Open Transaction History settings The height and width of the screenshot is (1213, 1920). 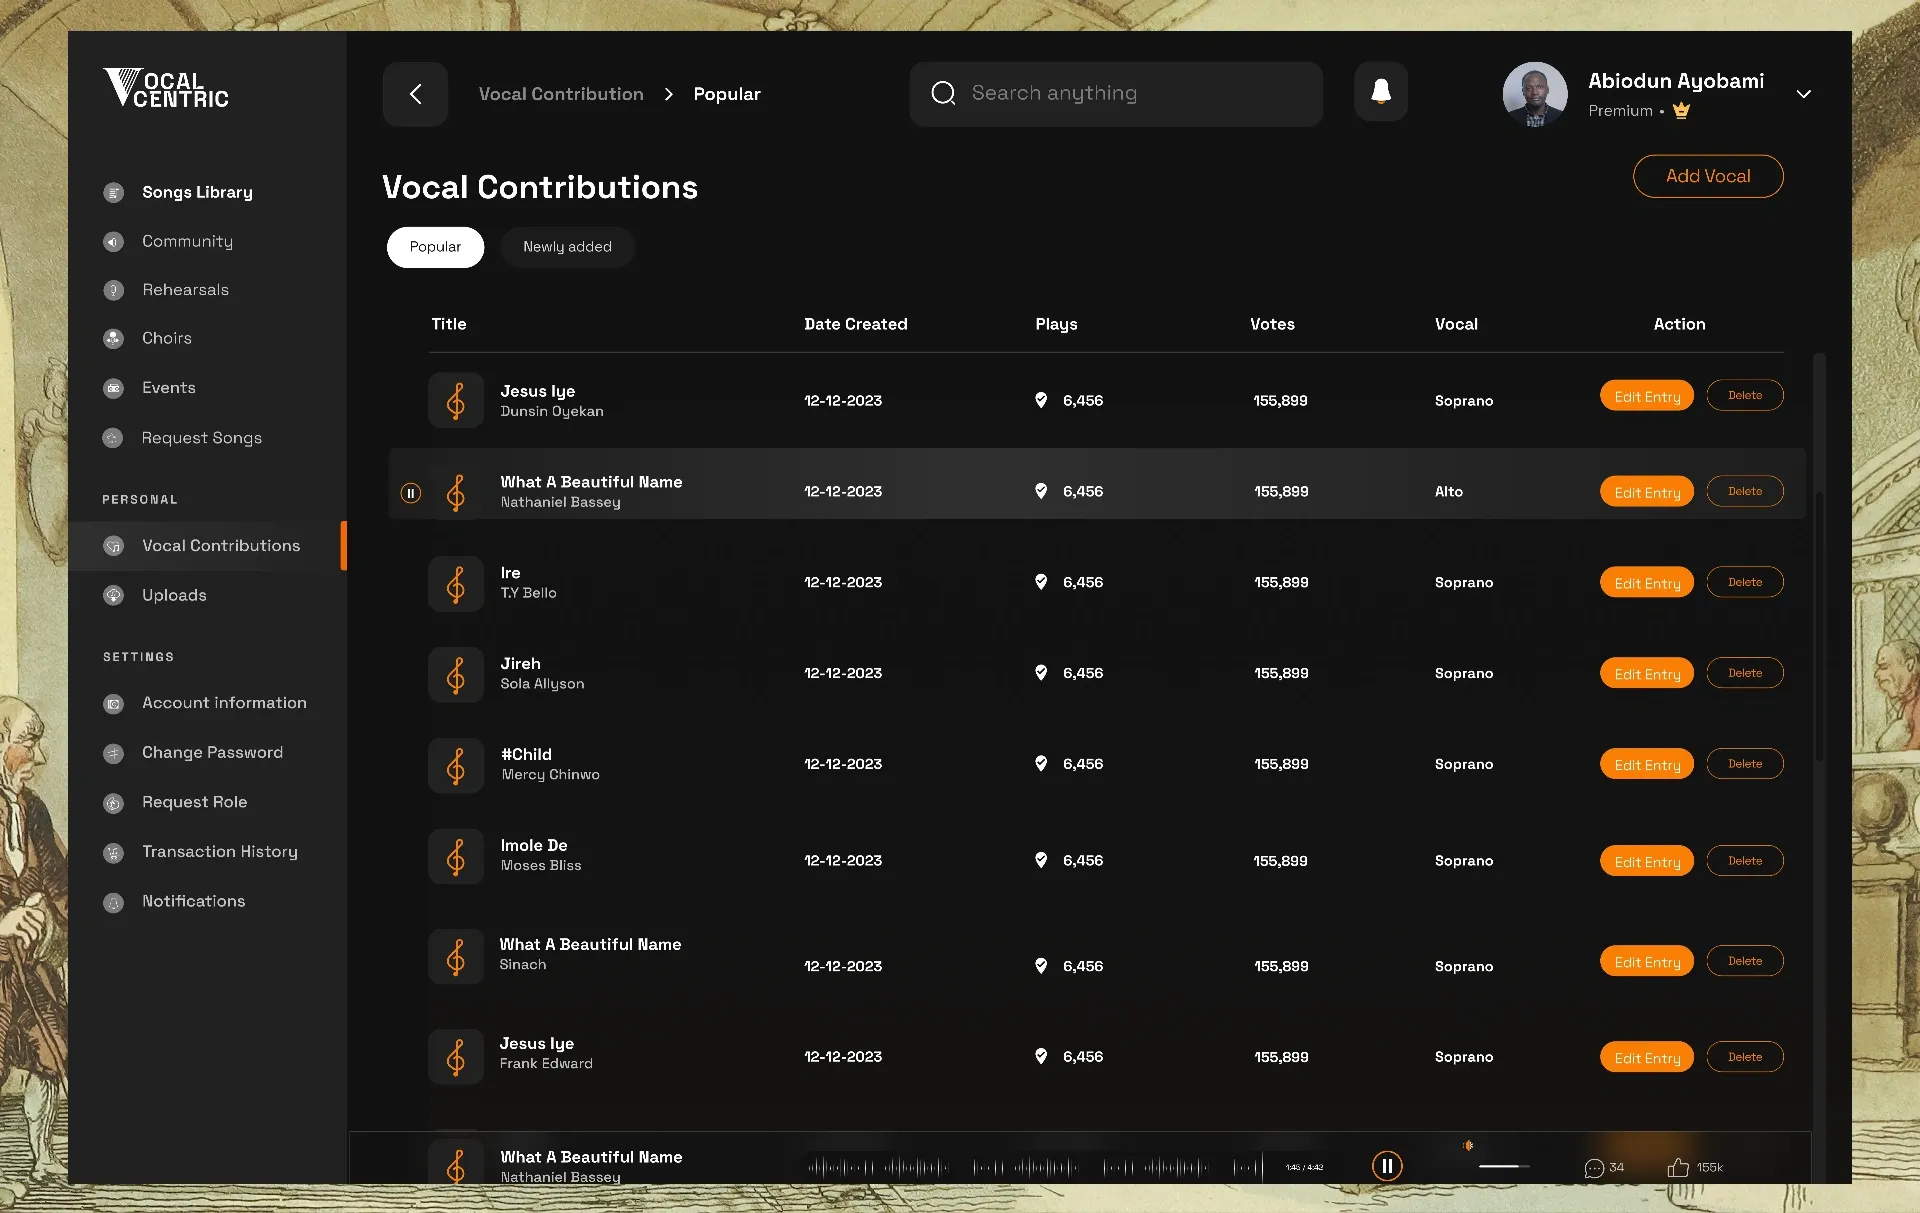coord(220,852)
